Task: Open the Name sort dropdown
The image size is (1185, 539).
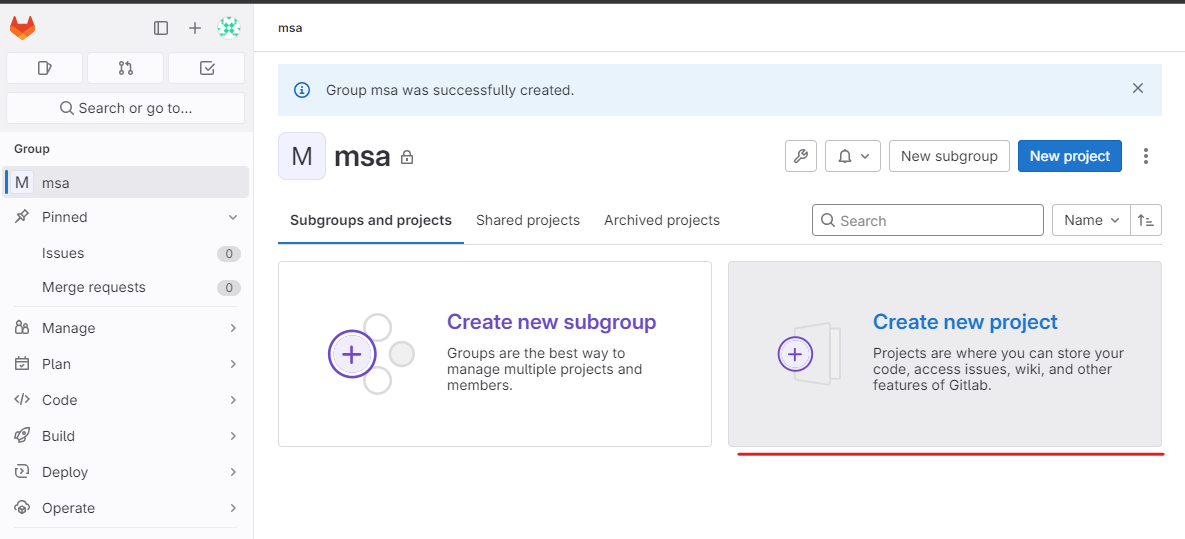Action: 1091,220
